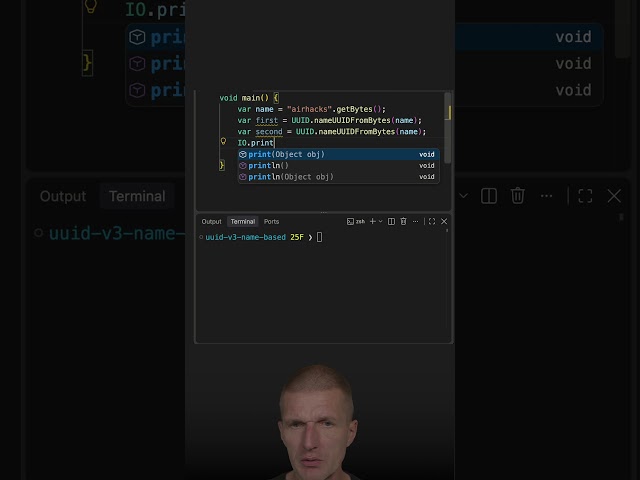Viewport: 640px width, 480px height.
Task: Click the "airhacks" string literal
Action: tap(309, 109)
